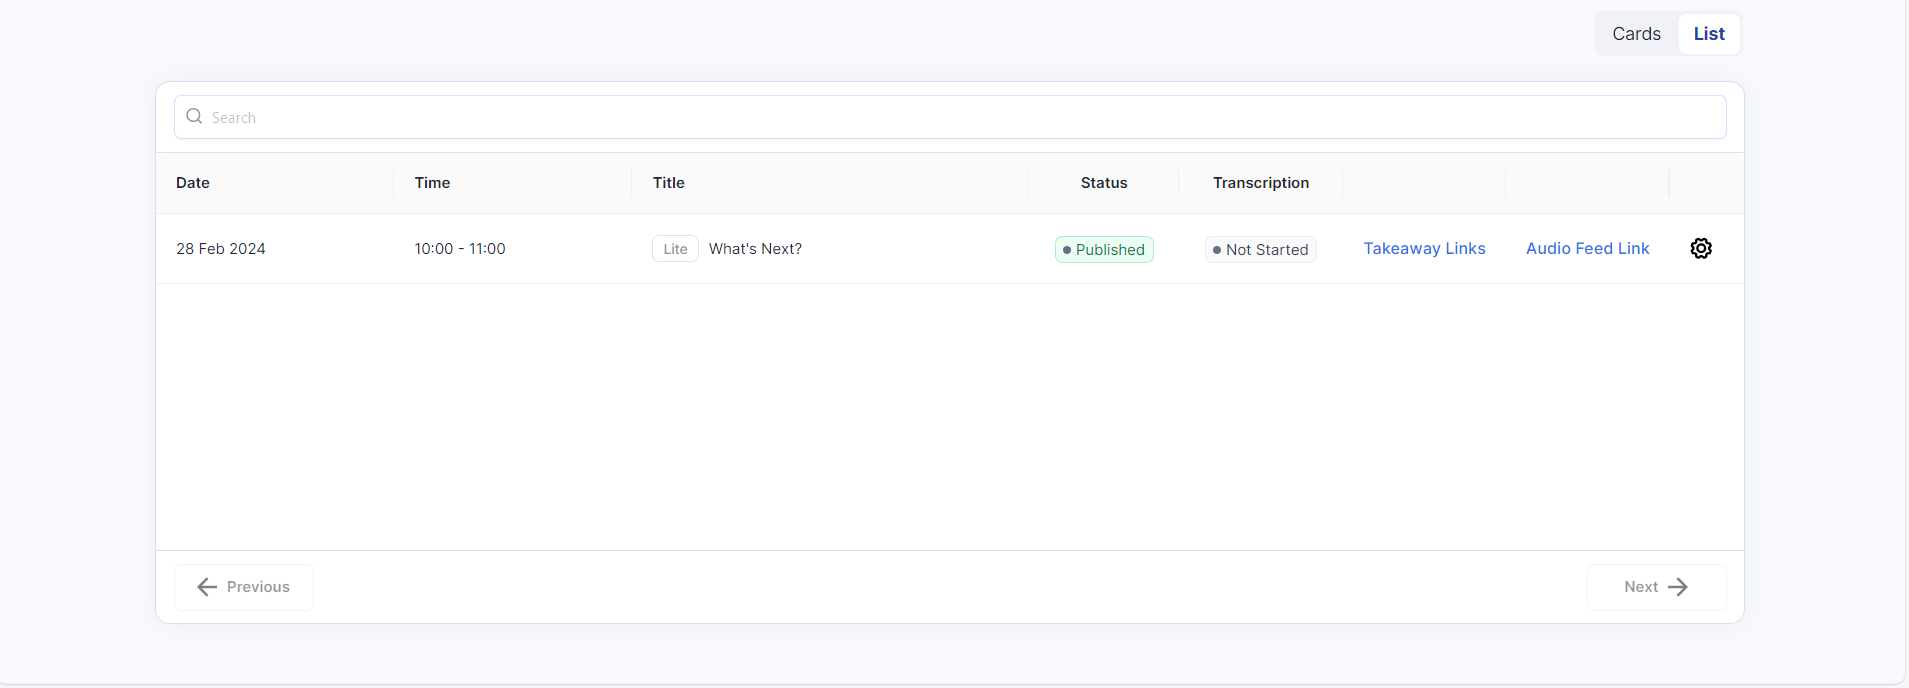1909x688 pixels.
Task: Switch to the Cards view
Action: [x=1636, y=34]
